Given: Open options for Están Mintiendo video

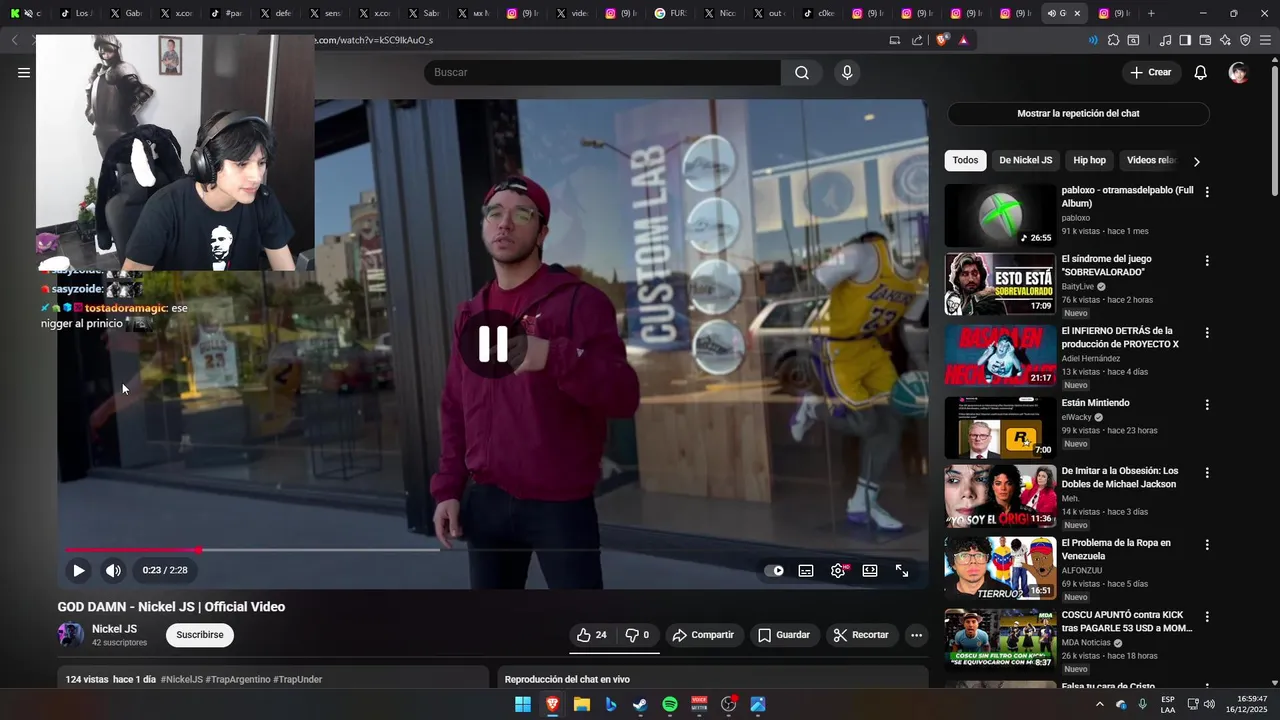Looking at the screenshot, I should [x=1207, y=404].
